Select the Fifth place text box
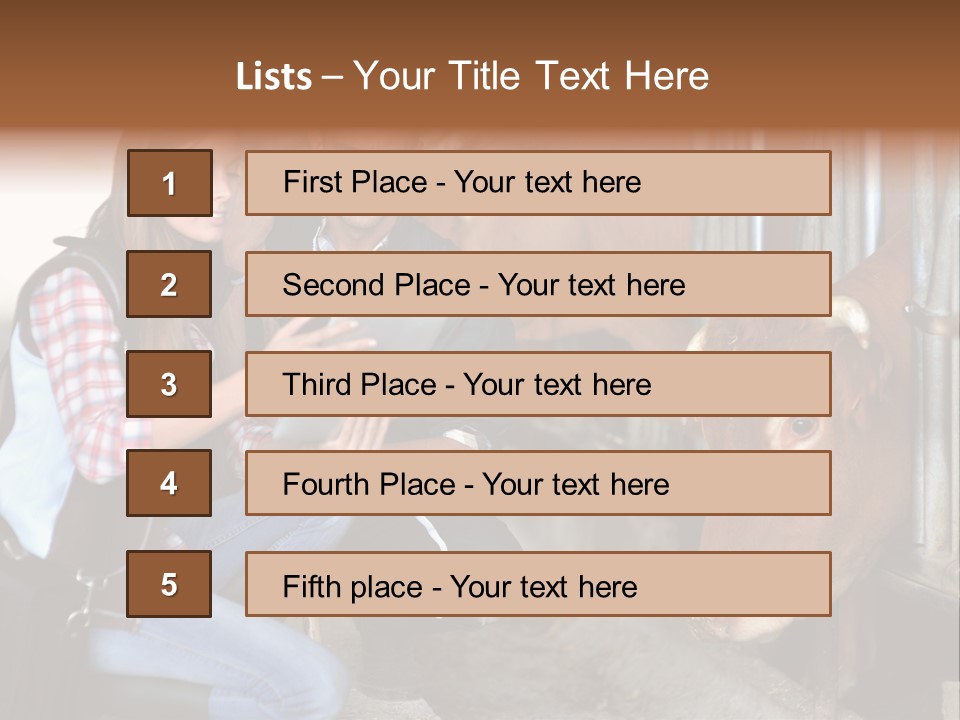Screen dimensions: 960x720 point(538,584)
